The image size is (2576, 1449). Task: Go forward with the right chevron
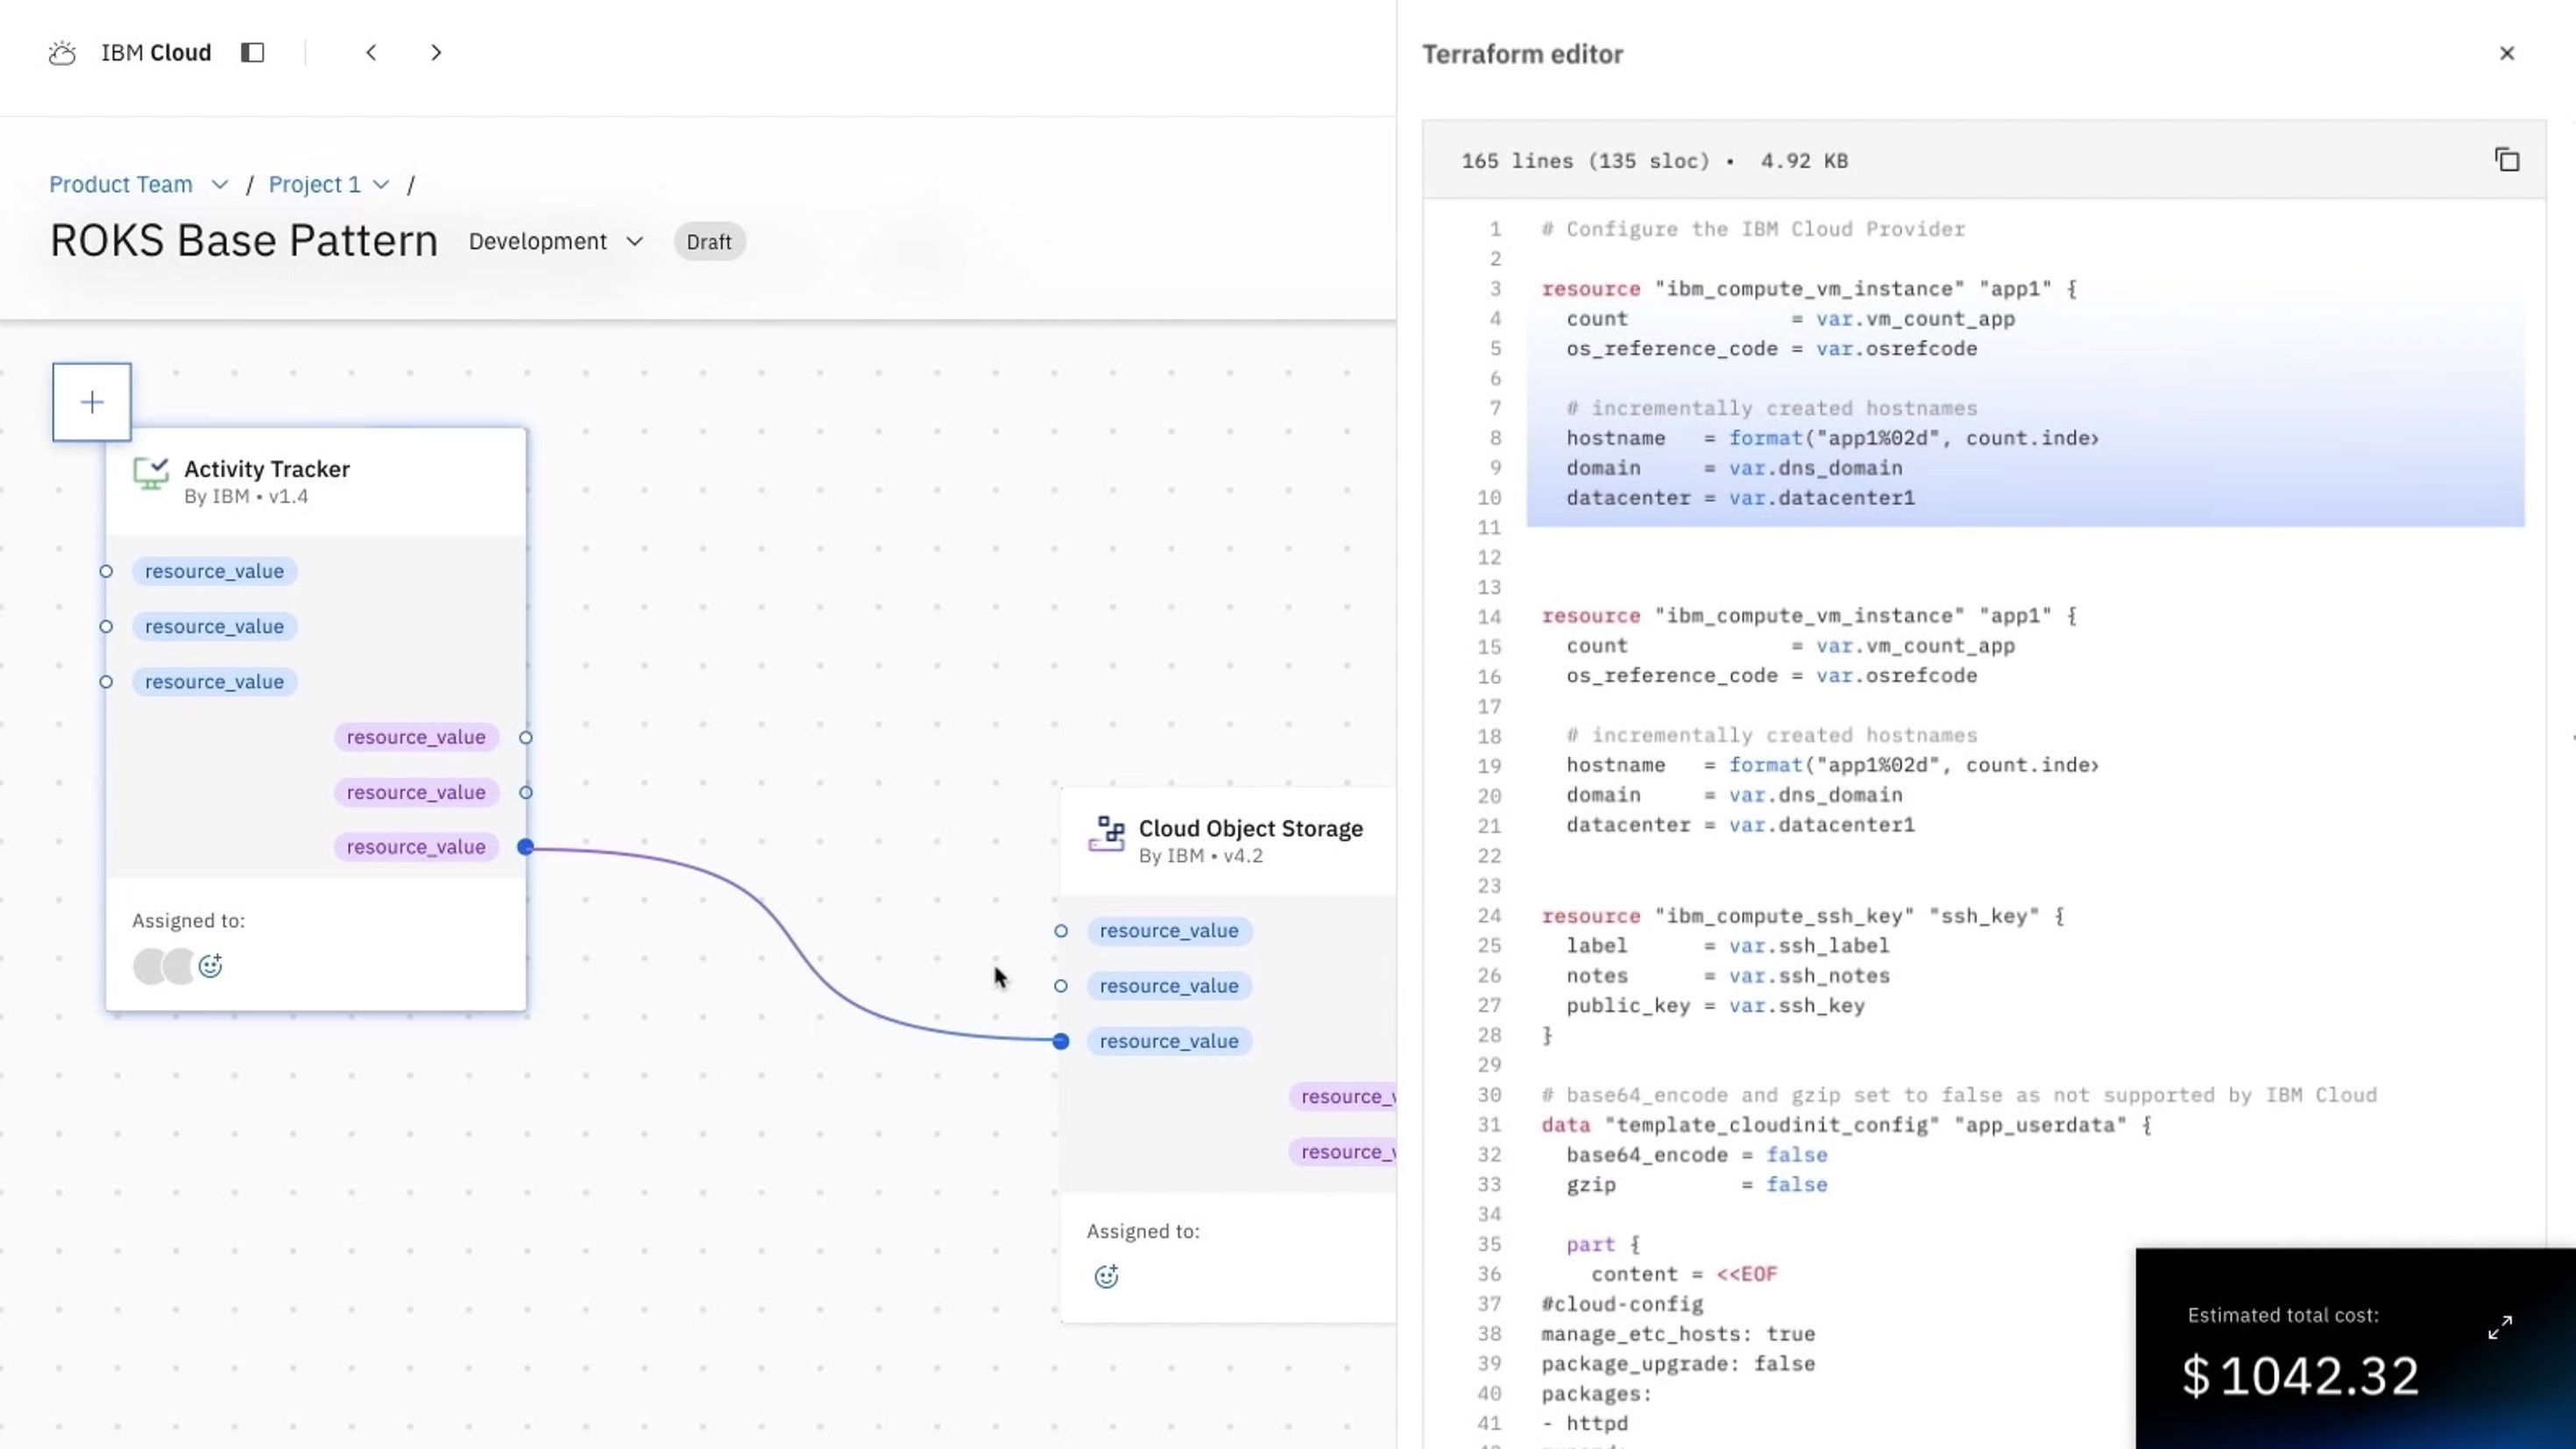tap(436, 53)
